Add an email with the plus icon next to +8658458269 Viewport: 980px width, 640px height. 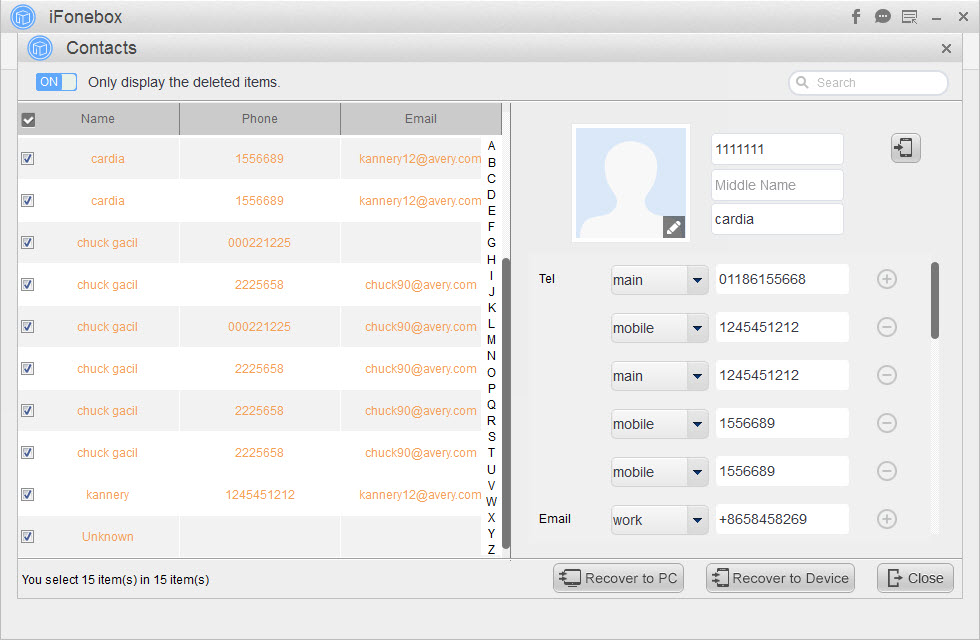click(887, 519)
